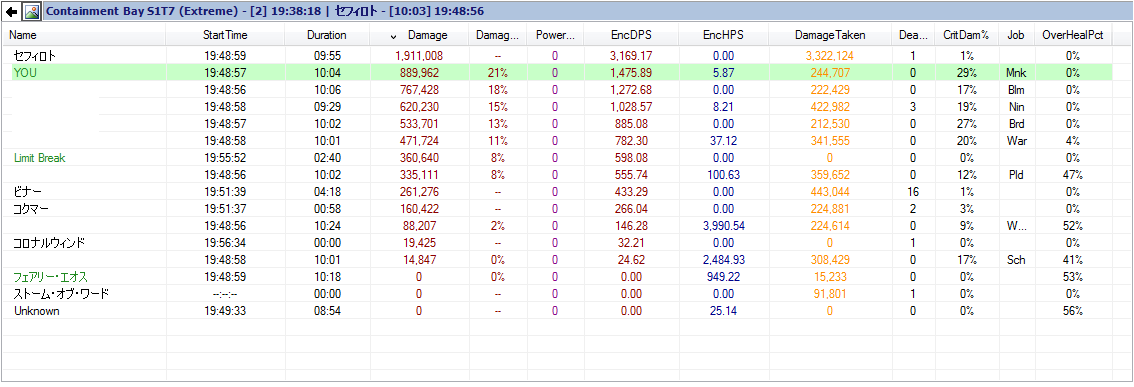Click start time 19:55:52
The image size is (1134, 387).
pos(226,158)
